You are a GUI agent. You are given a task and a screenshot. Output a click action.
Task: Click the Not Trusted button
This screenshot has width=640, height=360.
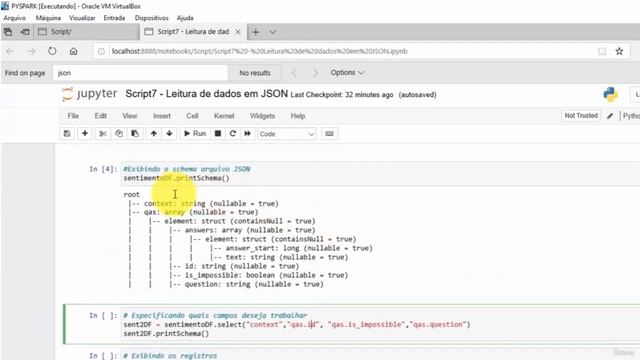(581, 116)
